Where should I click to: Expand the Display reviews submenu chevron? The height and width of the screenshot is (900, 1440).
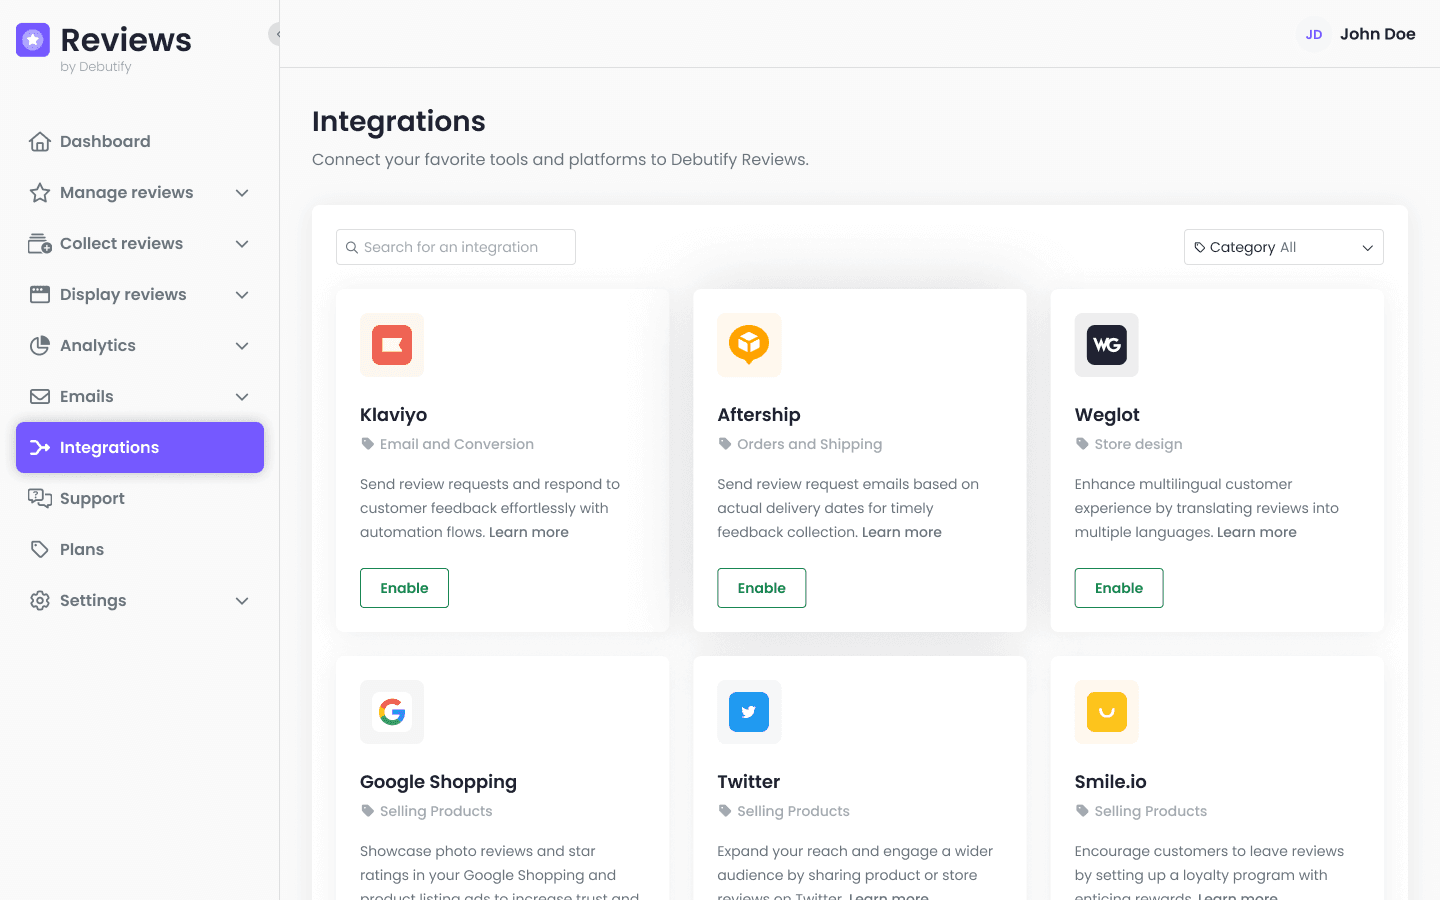(x=242, y=295)
